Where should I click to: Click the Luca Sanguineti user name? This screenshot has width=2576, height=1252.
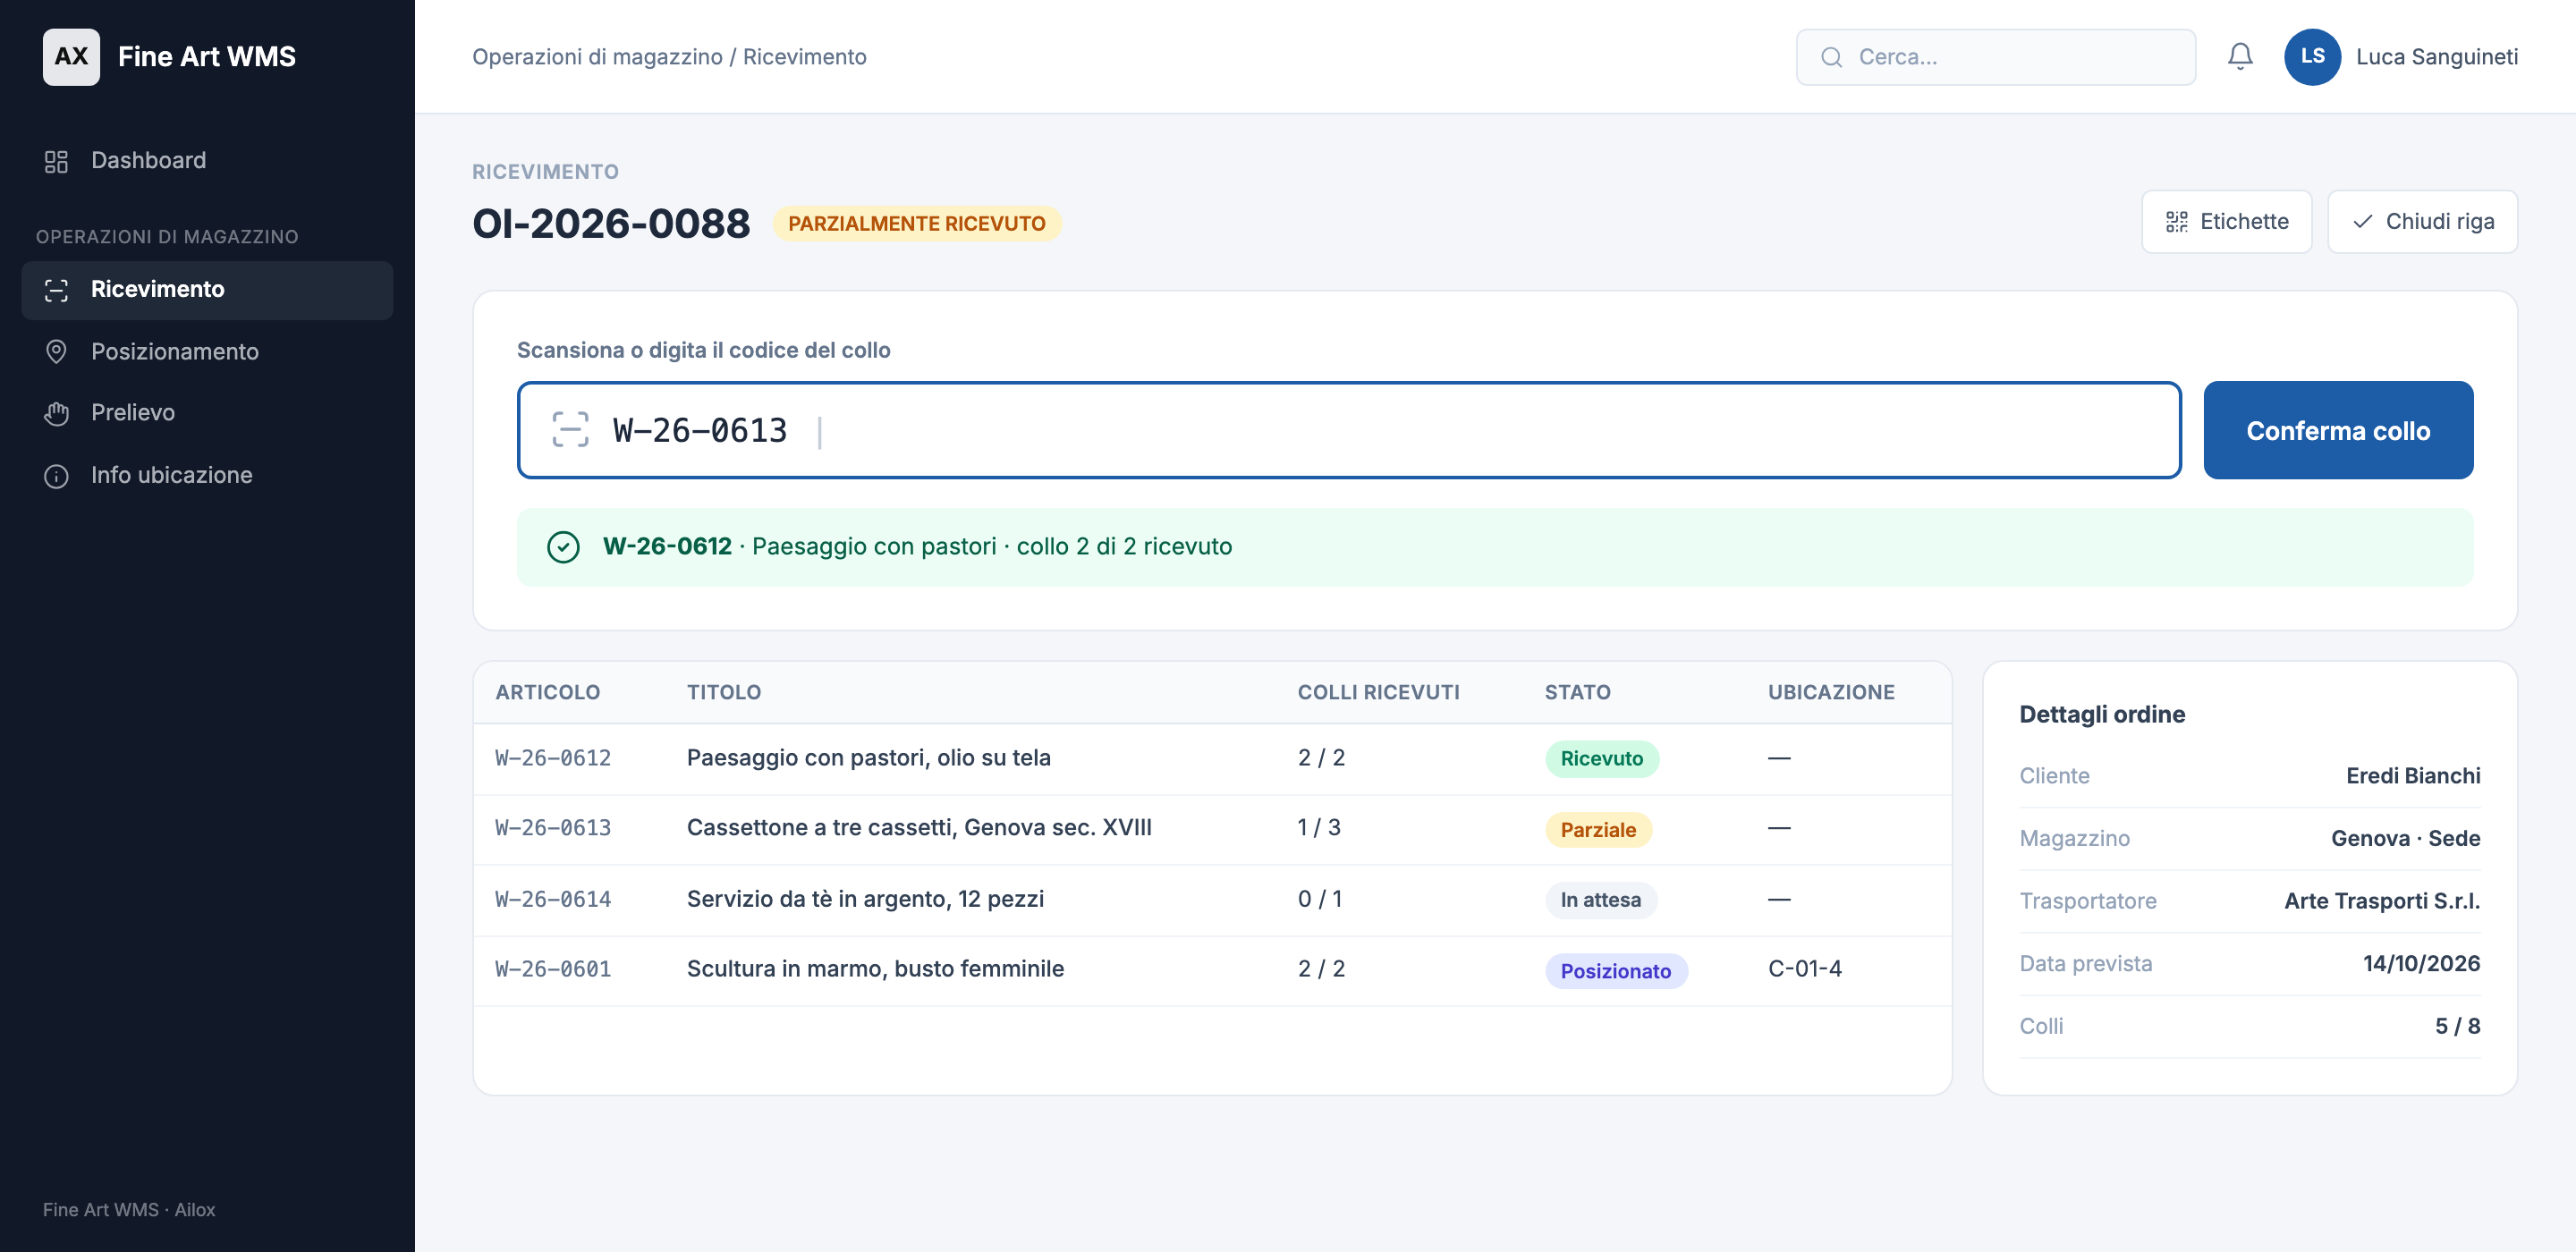coord(2436,57)
